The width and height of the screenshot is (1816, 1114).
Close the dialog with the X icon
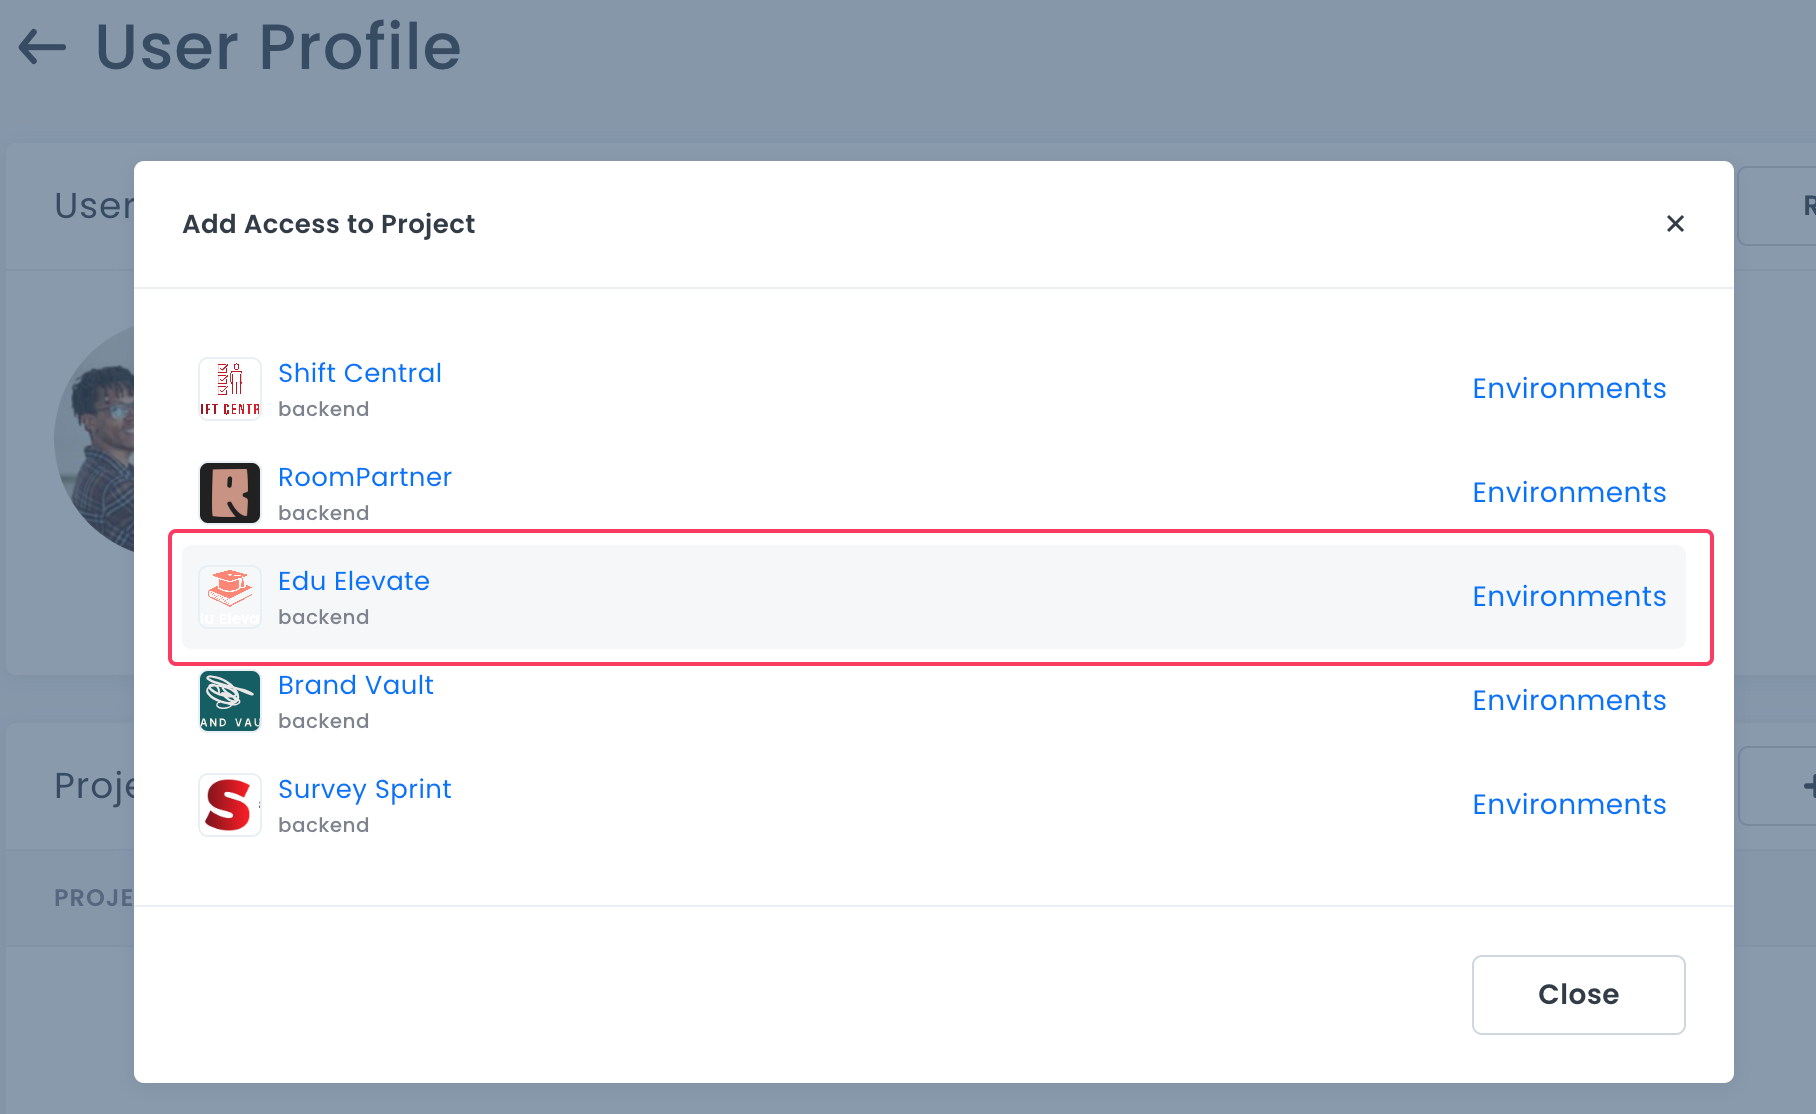click(x=1675, y=224)
